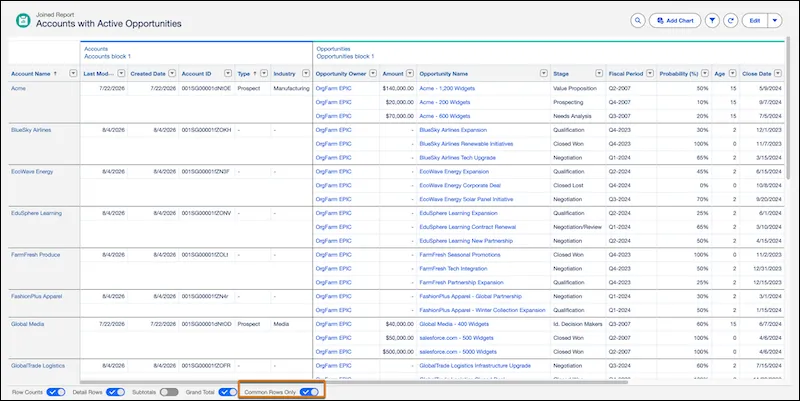Open the BlueSky Airlines account link
The height and width of the screenshot is (401, 800).
(x=31, y=130)
